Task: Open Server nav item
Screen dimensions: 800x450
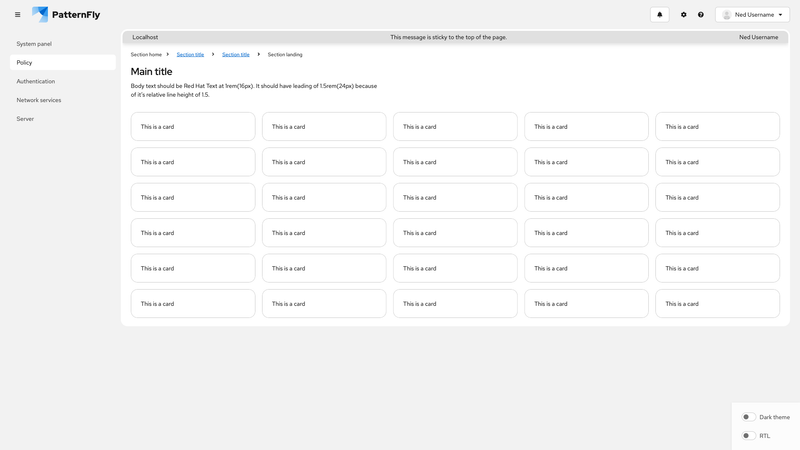Action: coord(63,119)
